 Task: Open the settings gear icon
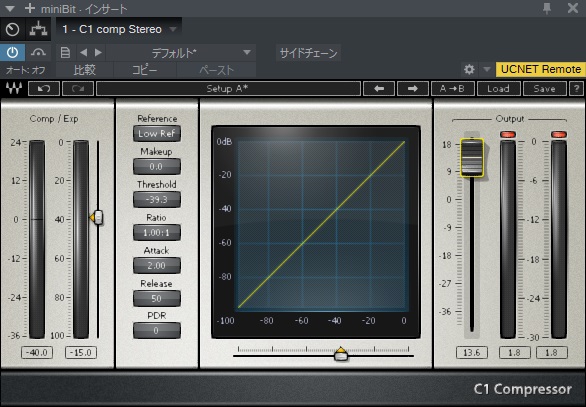pos(469,69)
